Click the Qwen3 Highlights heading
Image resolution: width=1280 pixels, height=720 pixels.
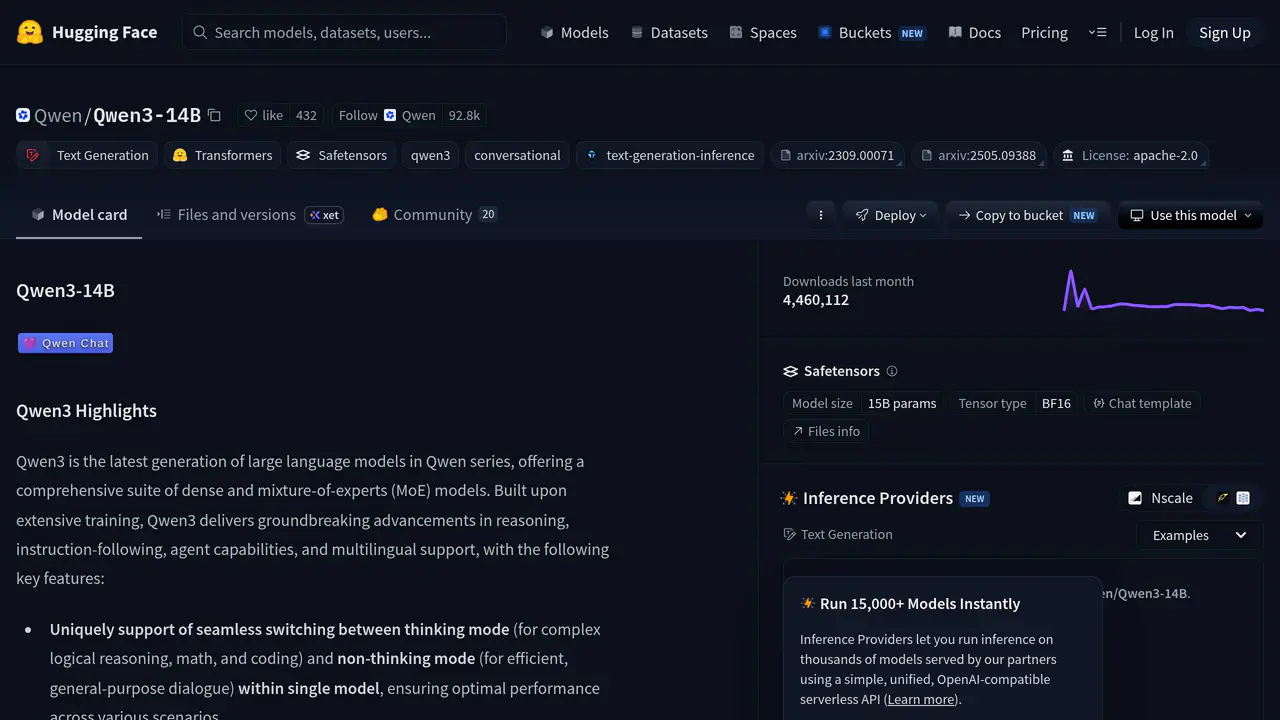pyautogui.click(x=86, y=411)
